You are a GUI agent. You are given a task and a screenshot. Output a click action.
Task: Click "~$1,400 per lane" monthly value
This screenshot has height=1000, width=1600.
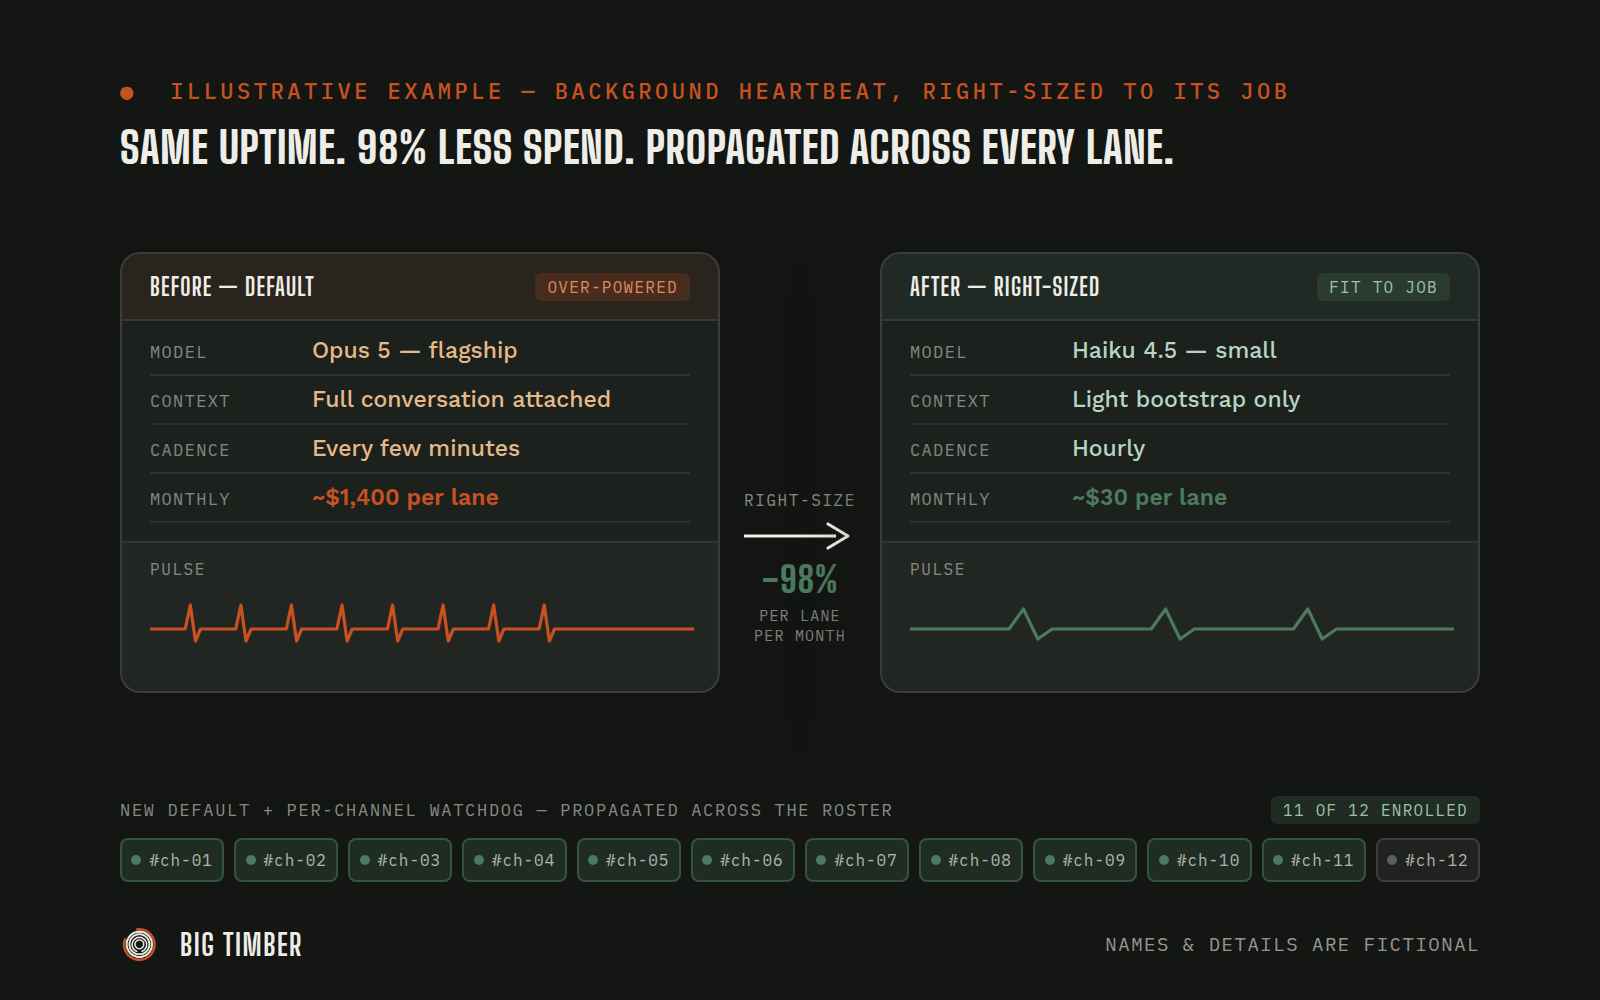coord(405,497)
